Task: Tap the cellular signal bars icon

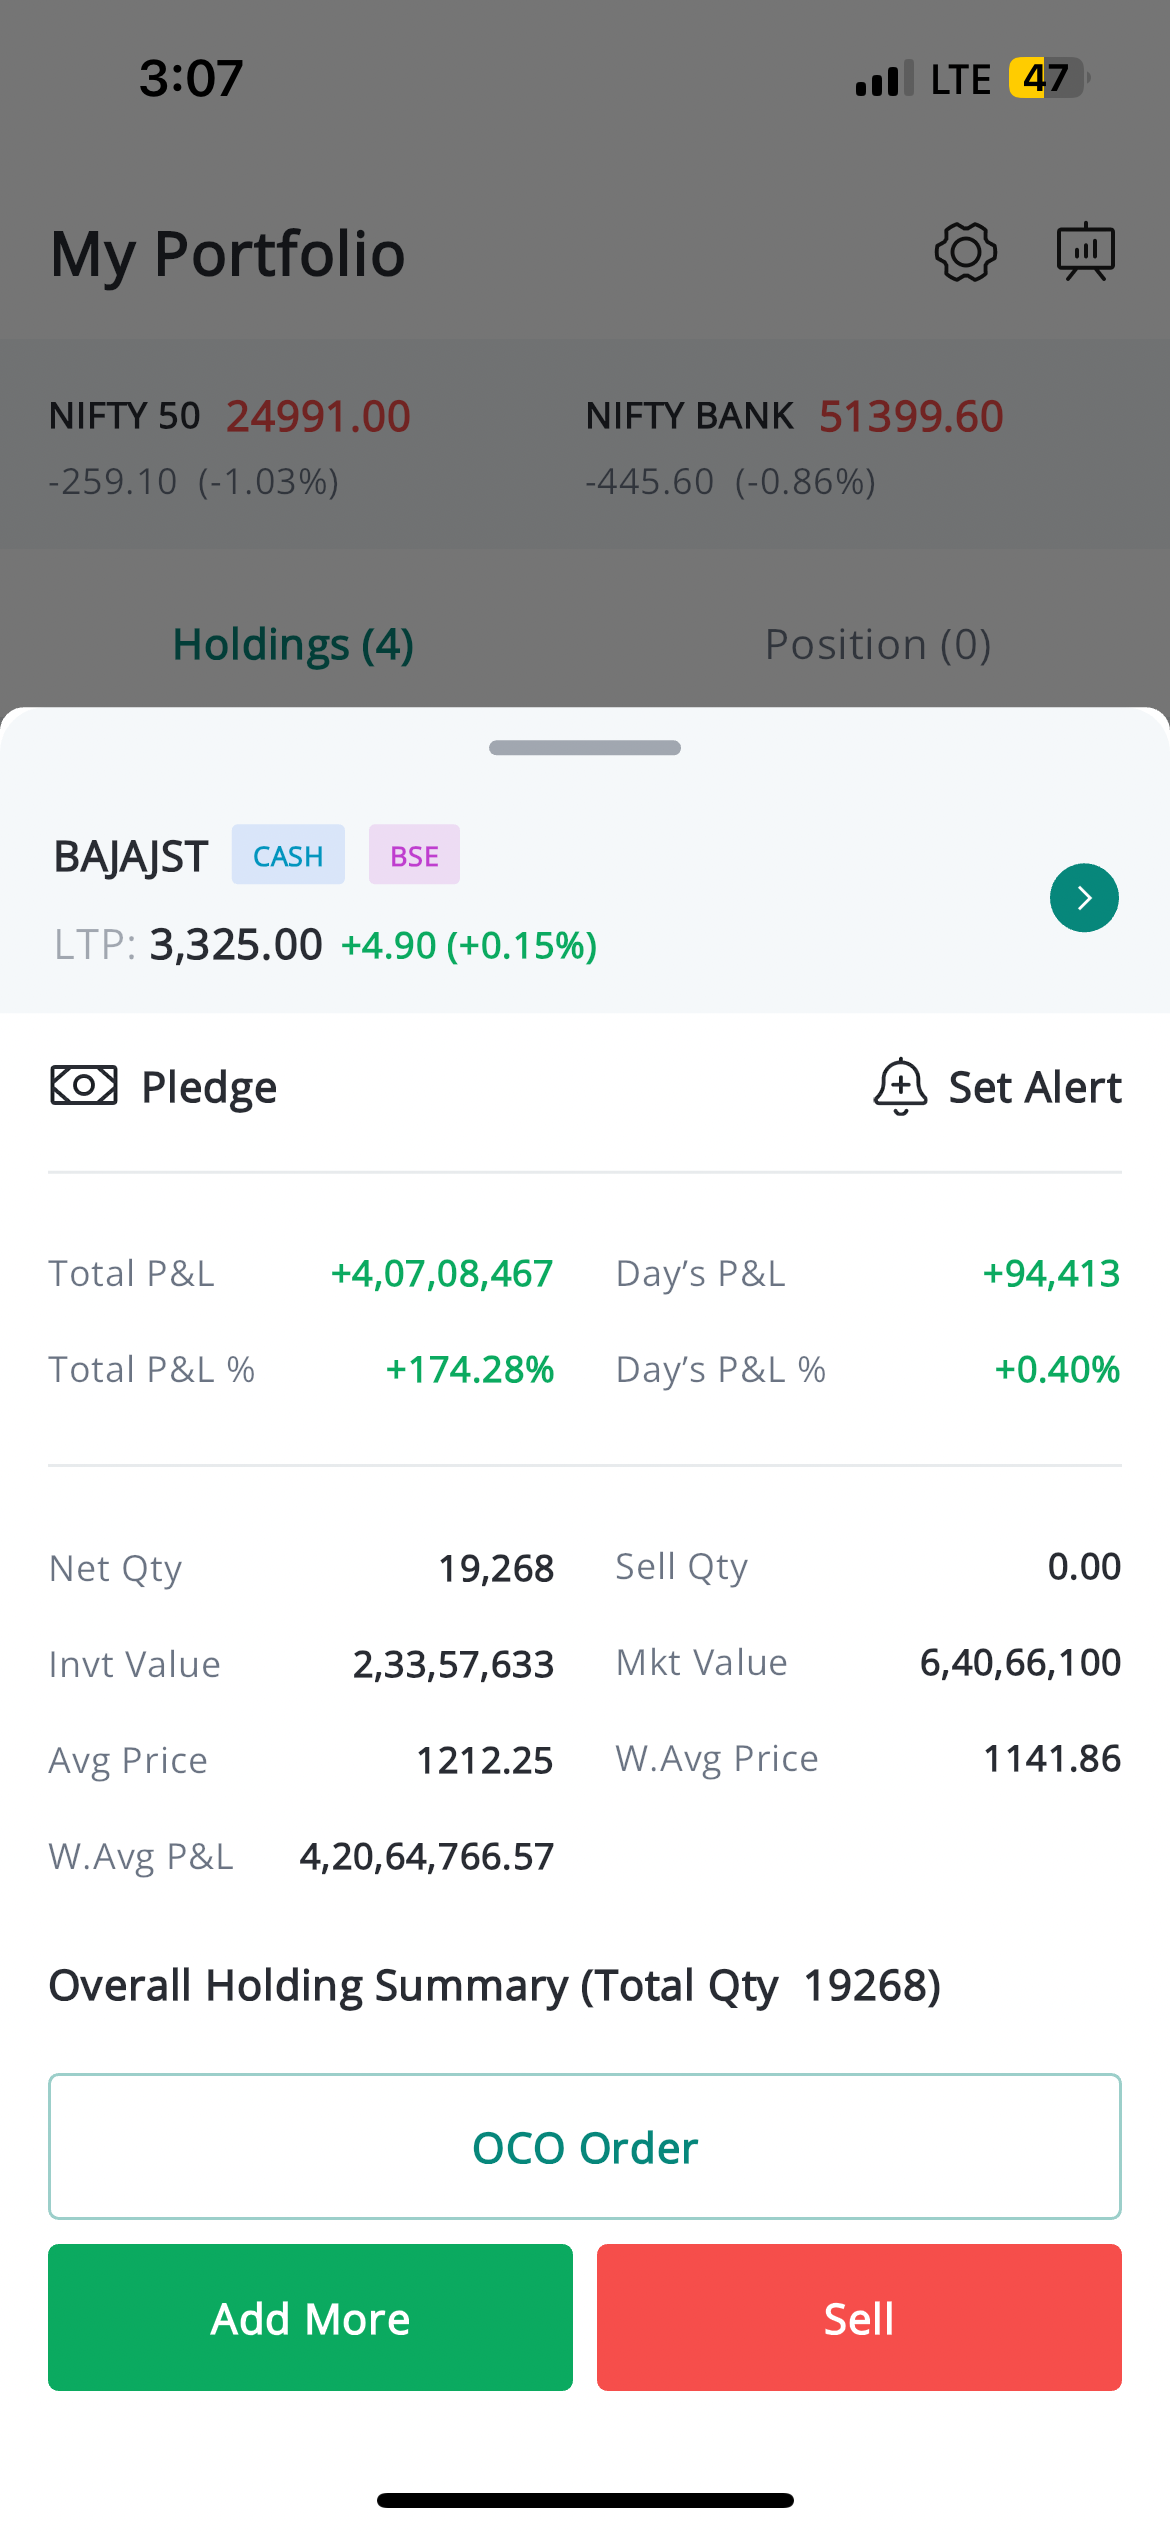Action: coord(884,79)
